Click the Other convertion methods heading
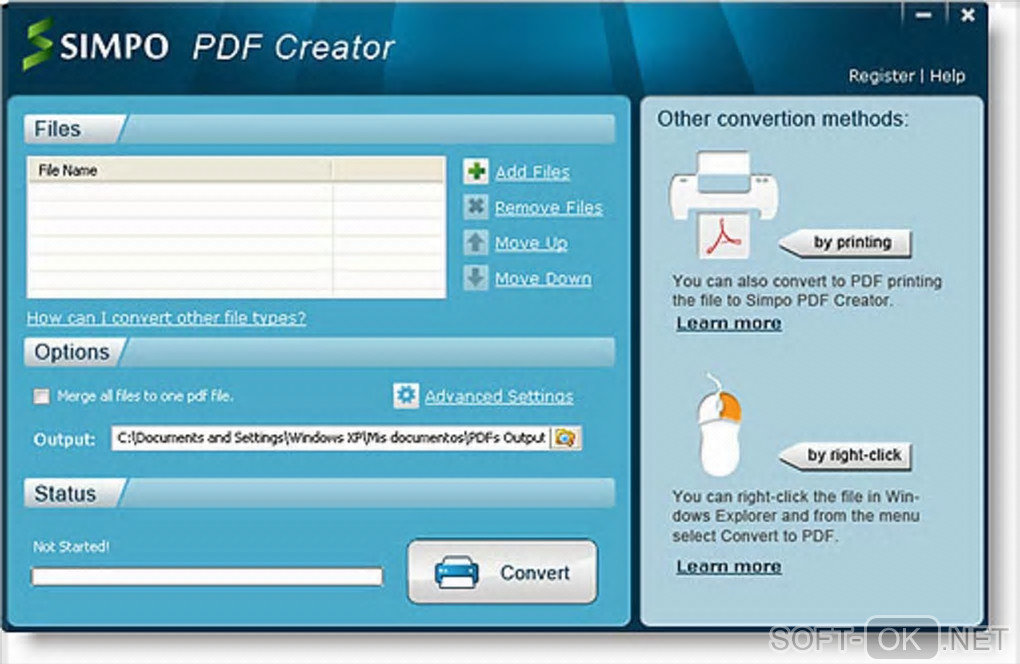The width and height of the screenshot is (1020, 664). (x=783, y=119)
